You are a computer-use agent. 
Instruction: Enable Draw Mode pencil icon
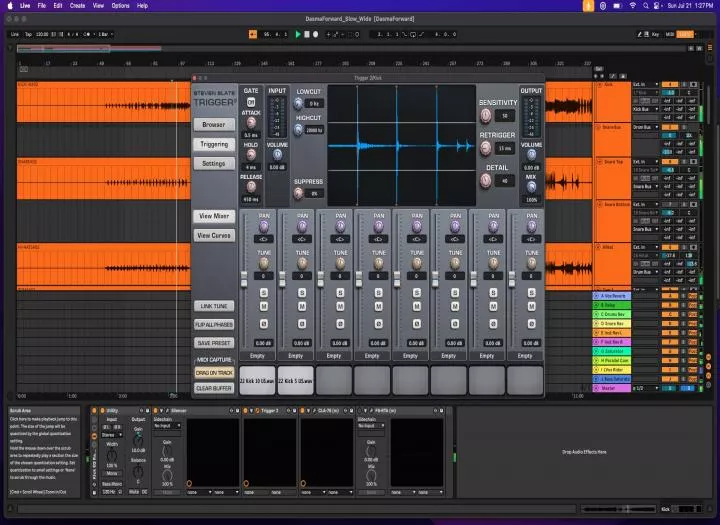[640, 34]
